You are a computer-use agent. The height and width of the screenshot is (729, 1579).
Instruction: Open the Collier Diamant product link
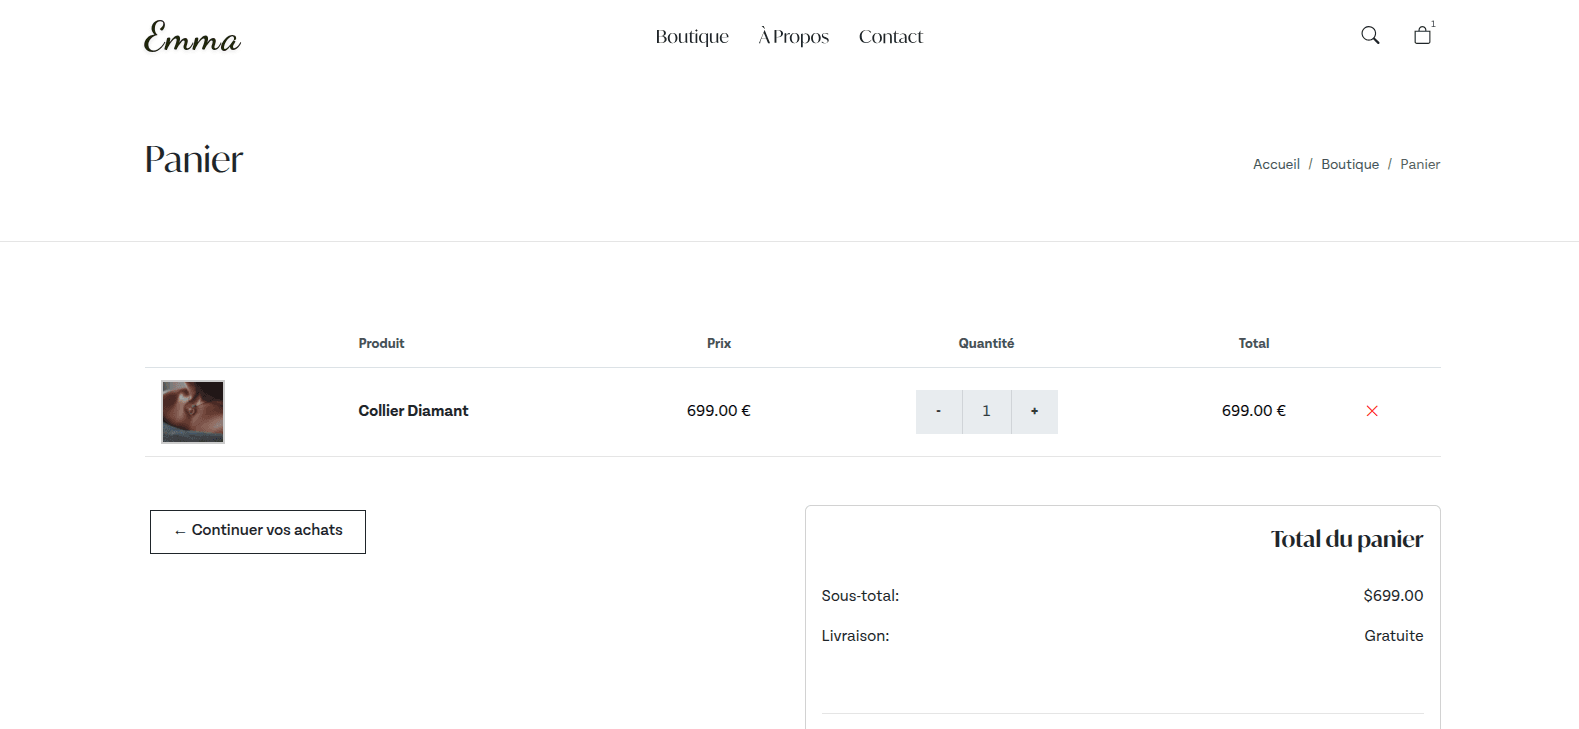413,411
